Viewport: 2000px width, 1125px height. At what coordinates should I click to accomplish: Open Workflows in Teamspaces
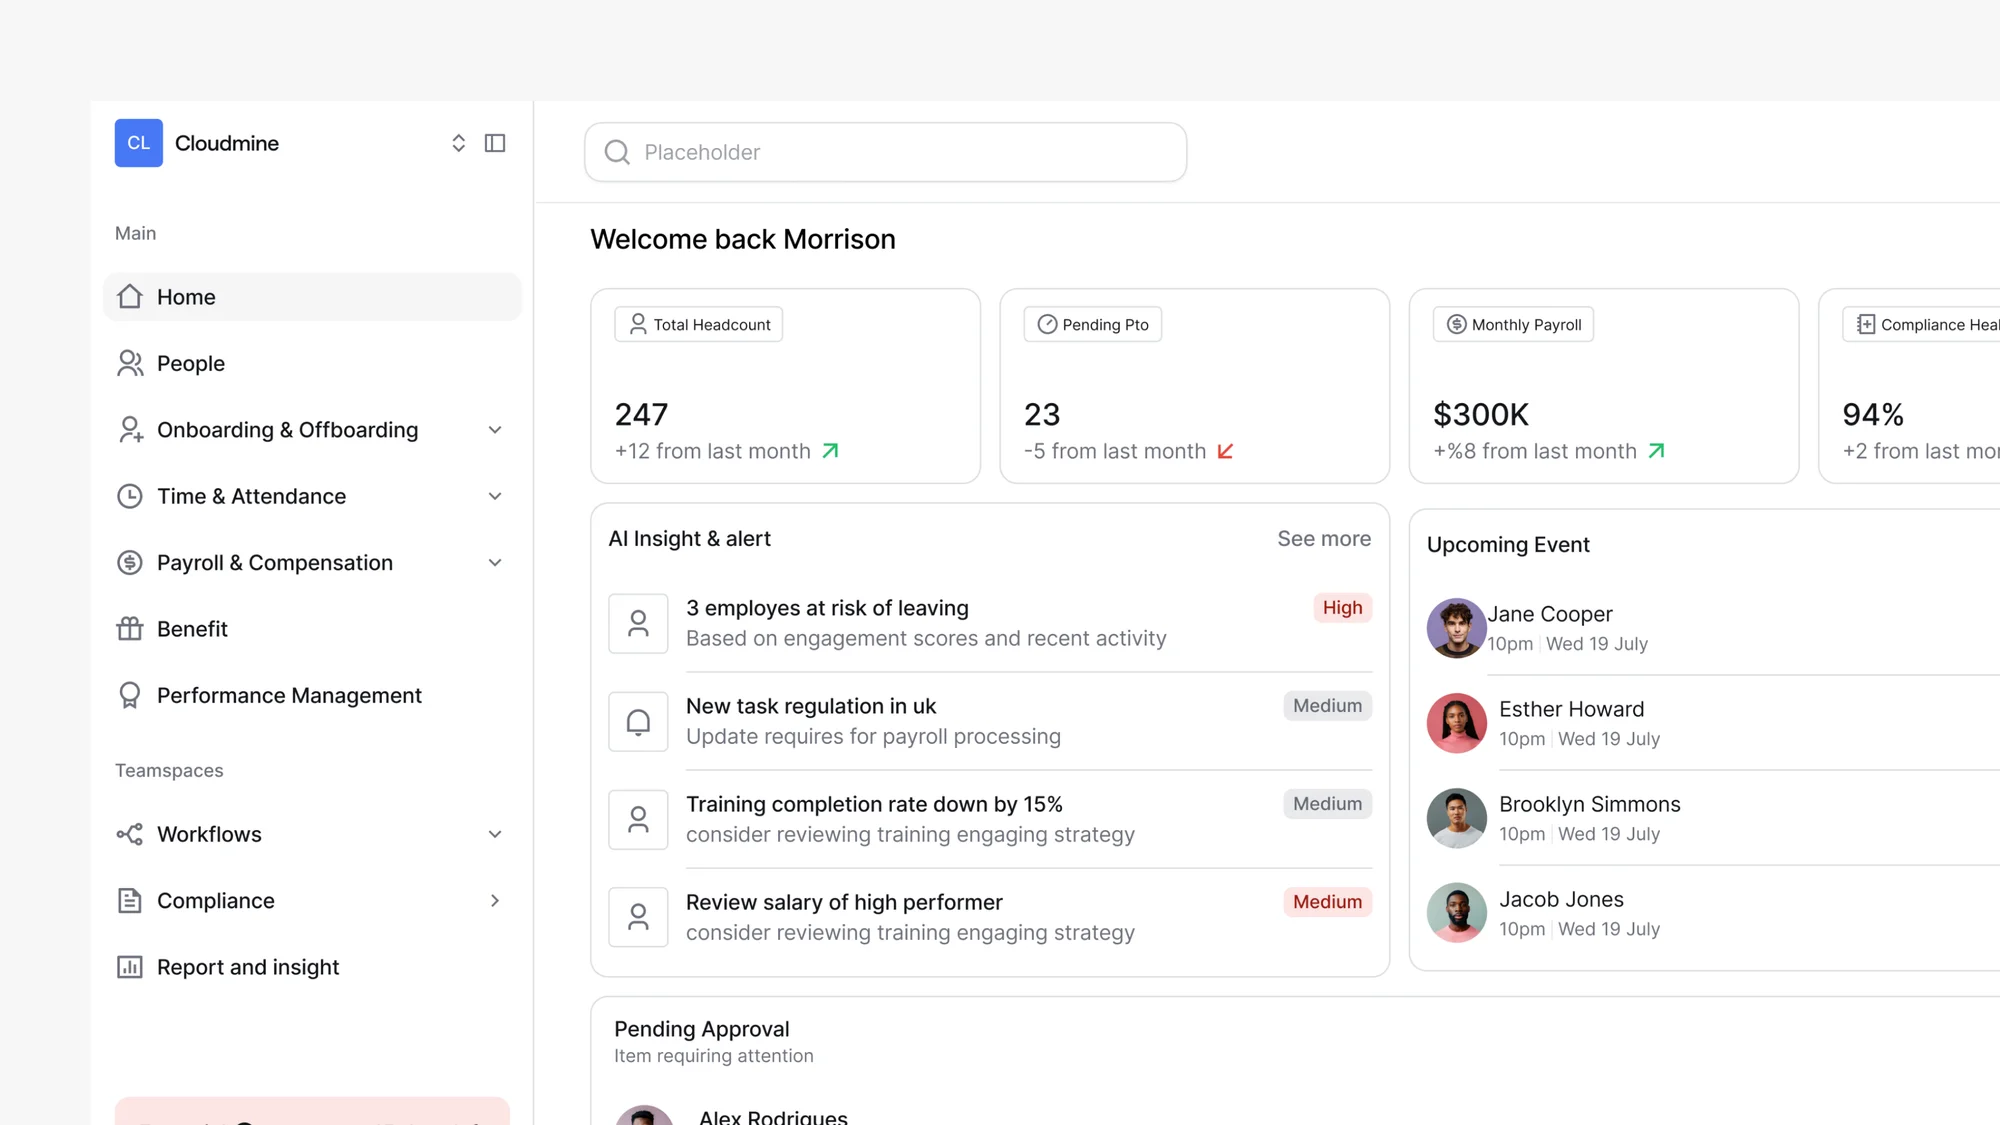tap(312, 834)
